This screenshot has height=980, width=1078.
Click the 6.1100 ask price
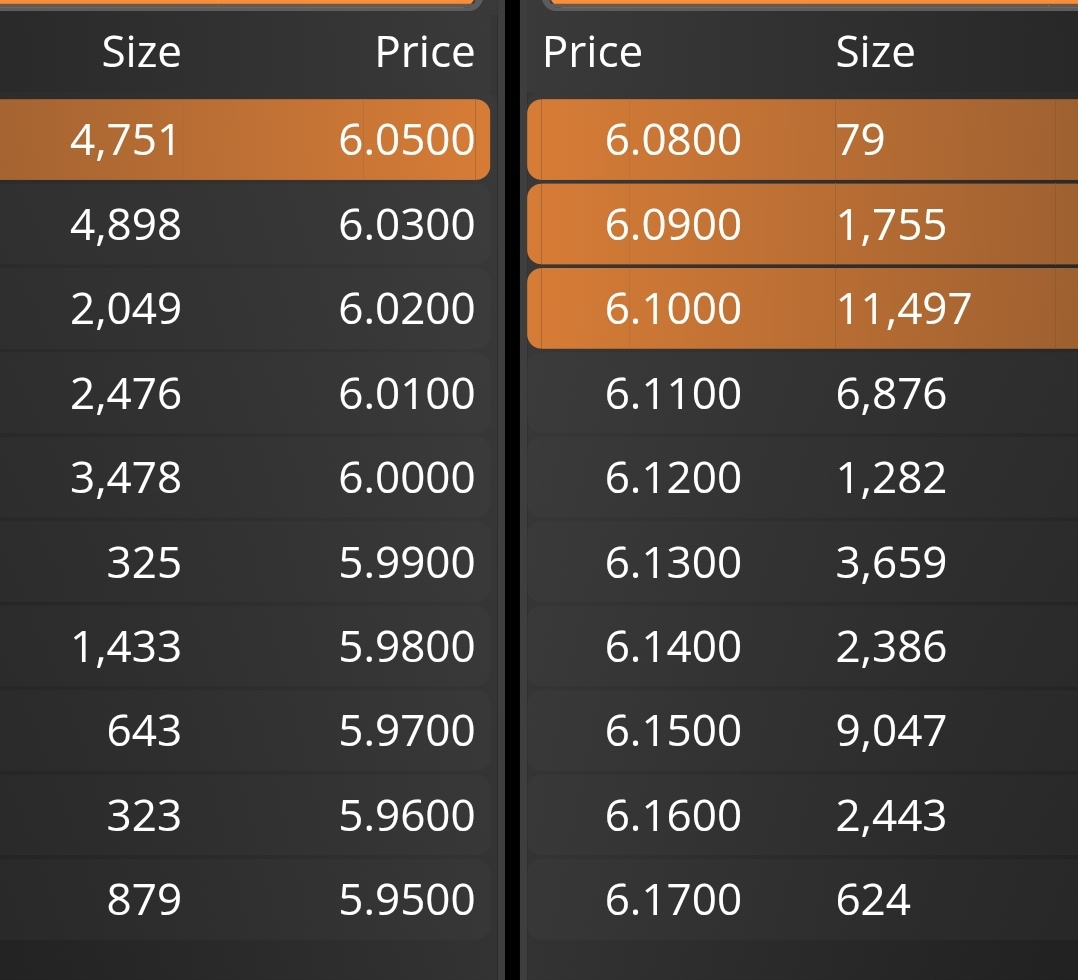click(673, 393)
